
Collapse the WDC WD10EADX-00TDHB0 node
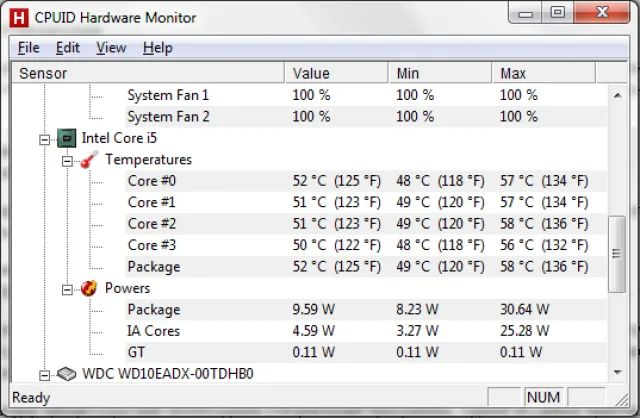[x=44, y=375]
